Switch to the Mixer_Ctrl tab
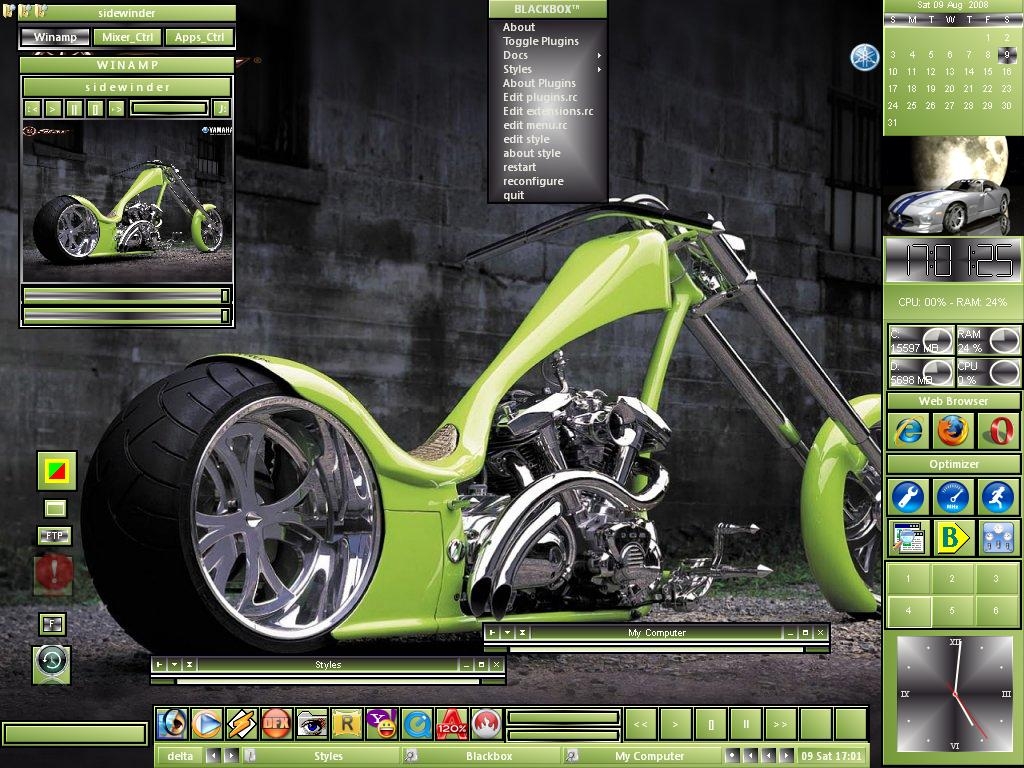The height and width of the screenshot is (768, 1024). [x=127, y=37]
